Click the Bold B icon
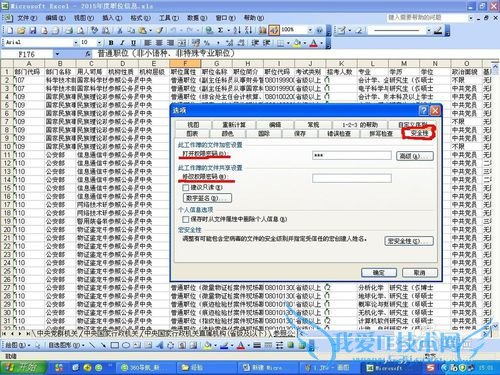The image size is (500, 375). [111, 43]
